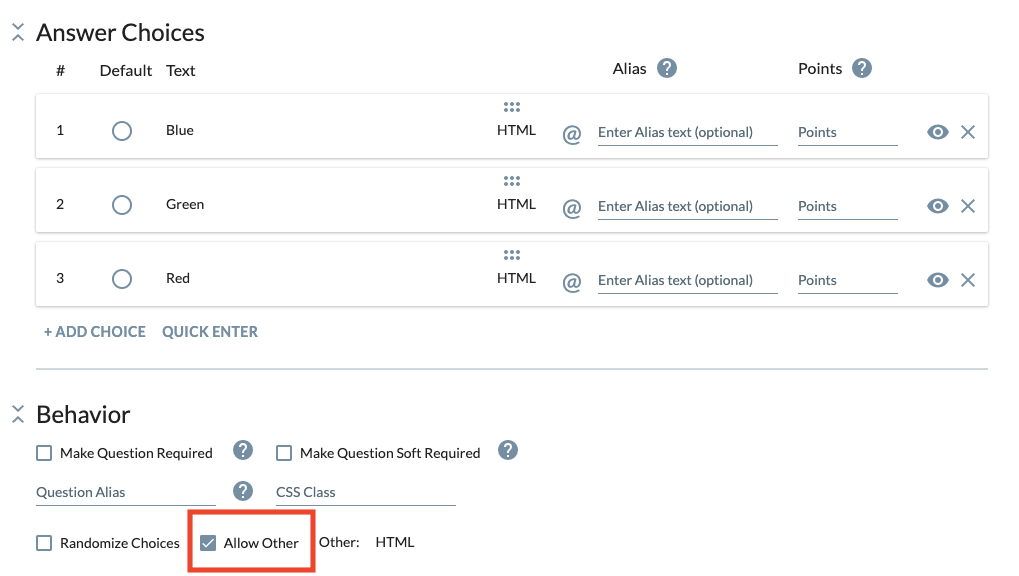
Task: Open help for Make Question Soft Required
Action: 508,451
